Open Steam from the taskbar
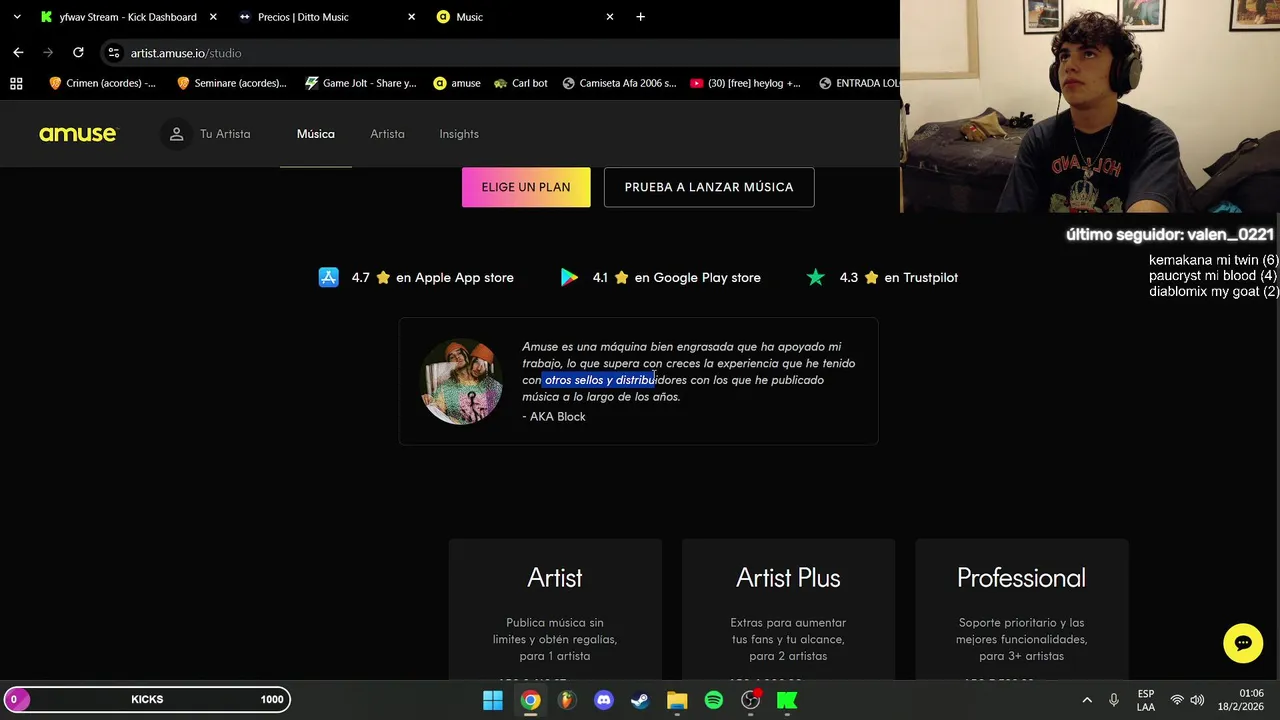This screenshot has height=720, width=1280. coord(640,700)
